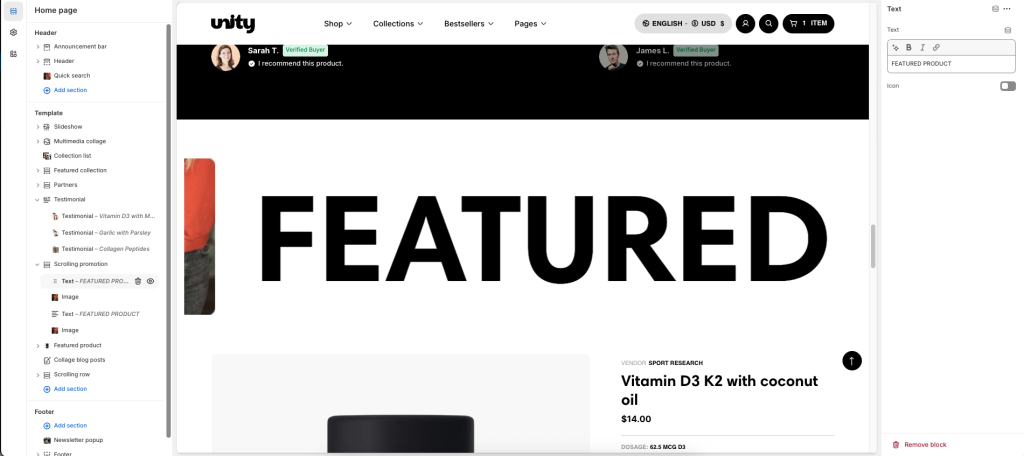Enable the Icon toggle switch

coord(1008,86)
